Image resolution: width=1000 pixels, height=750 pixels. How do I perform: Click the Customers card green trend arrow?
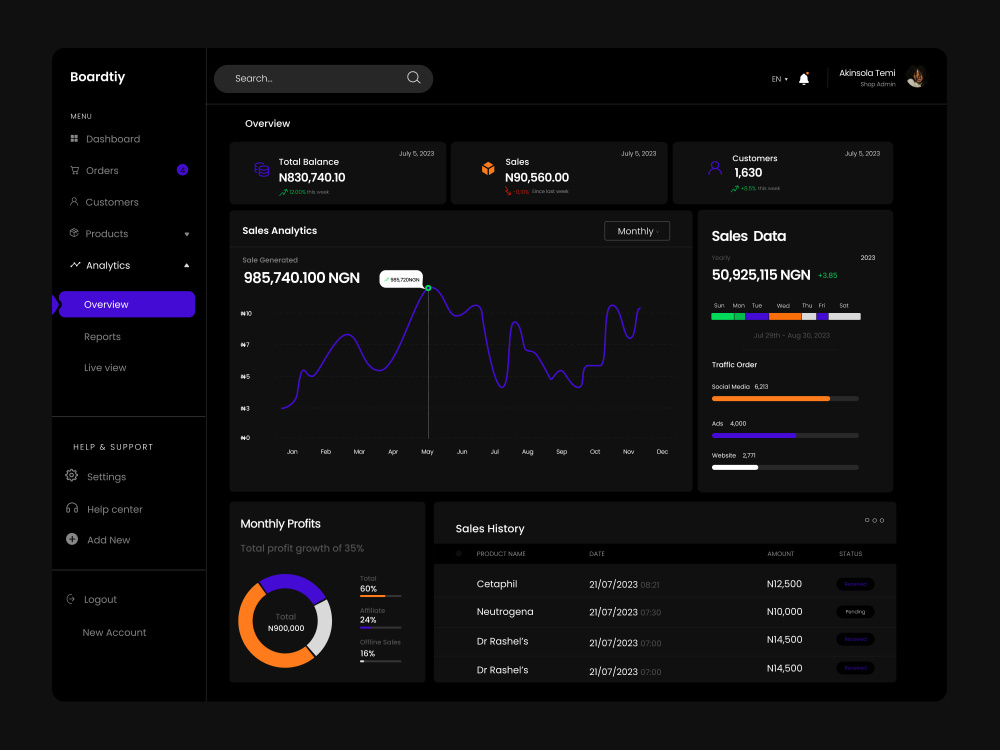(x=735, y=188)
